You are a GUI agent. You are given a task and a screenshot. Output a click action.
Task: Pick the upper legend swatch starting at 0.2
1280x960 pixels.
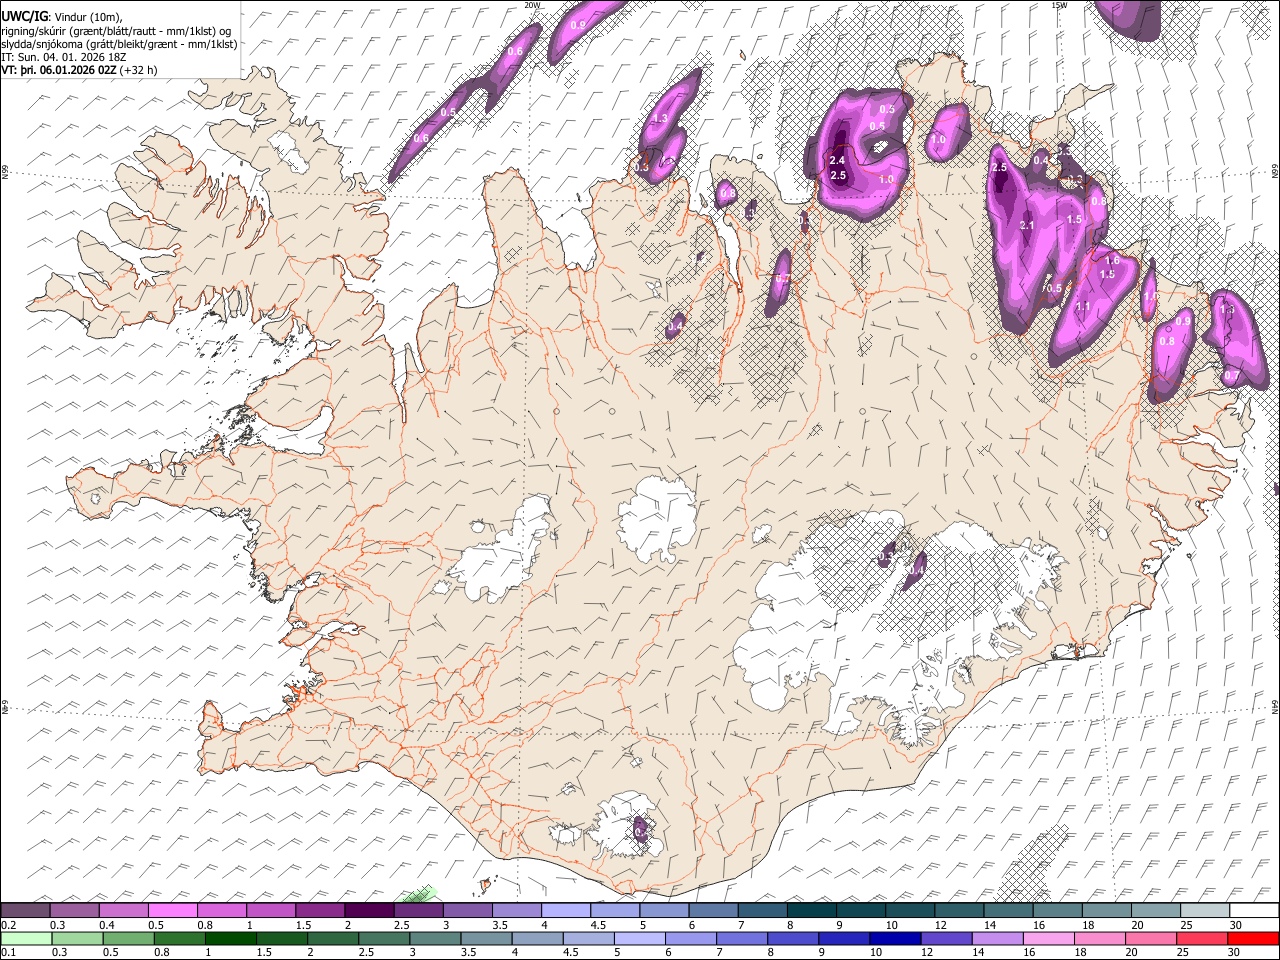coord(25,911)
